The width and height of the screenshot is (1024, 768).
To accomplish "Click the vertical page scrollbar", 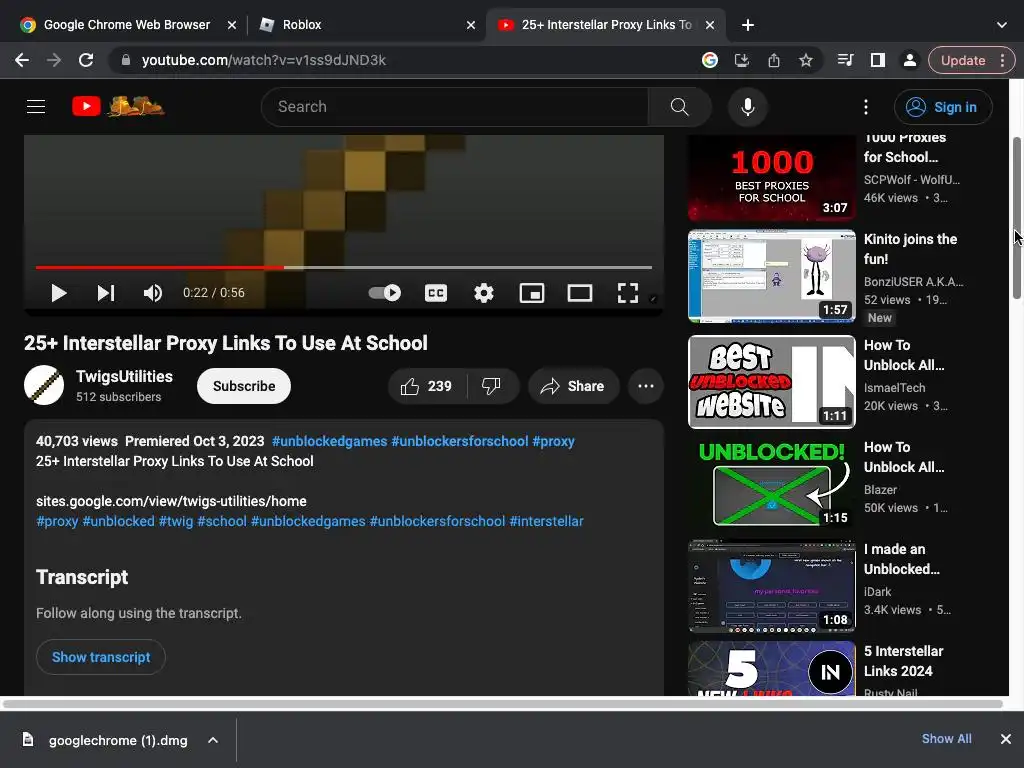I will point(1017,217).
